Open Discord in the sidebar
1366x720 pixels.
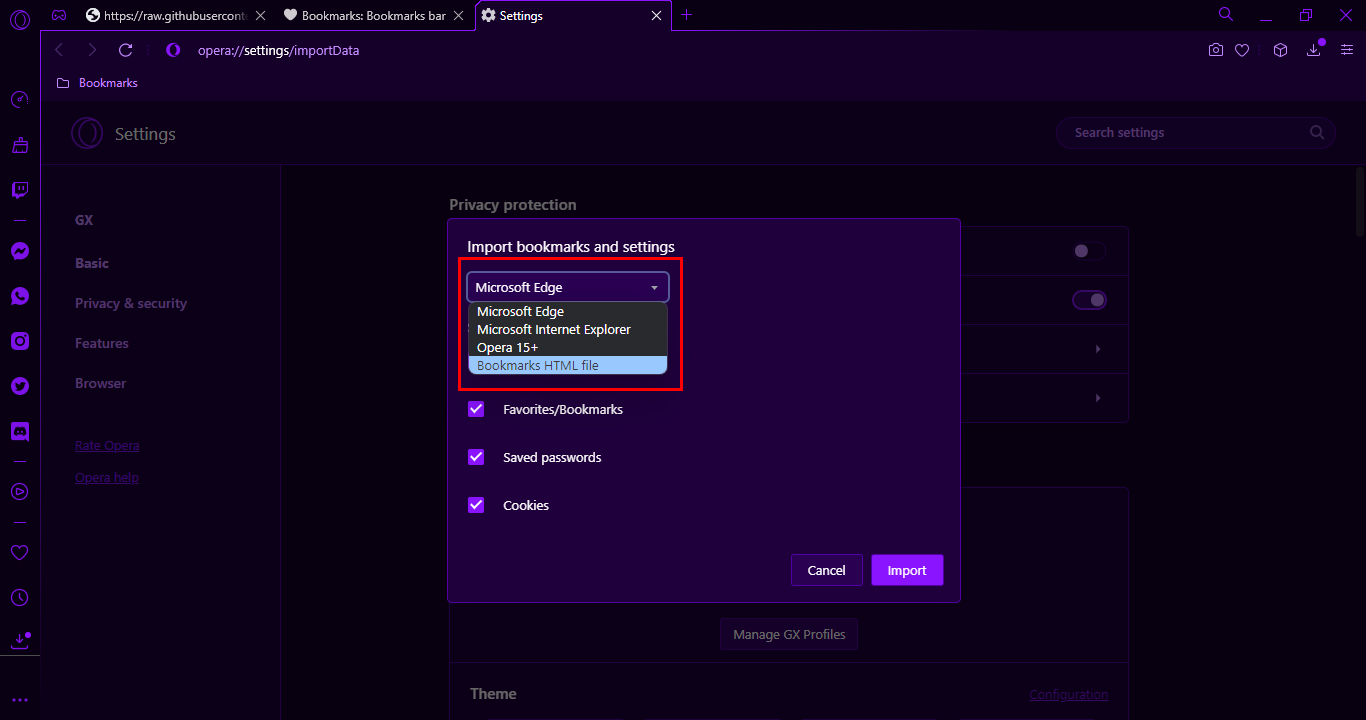click(x=19, y=431)
